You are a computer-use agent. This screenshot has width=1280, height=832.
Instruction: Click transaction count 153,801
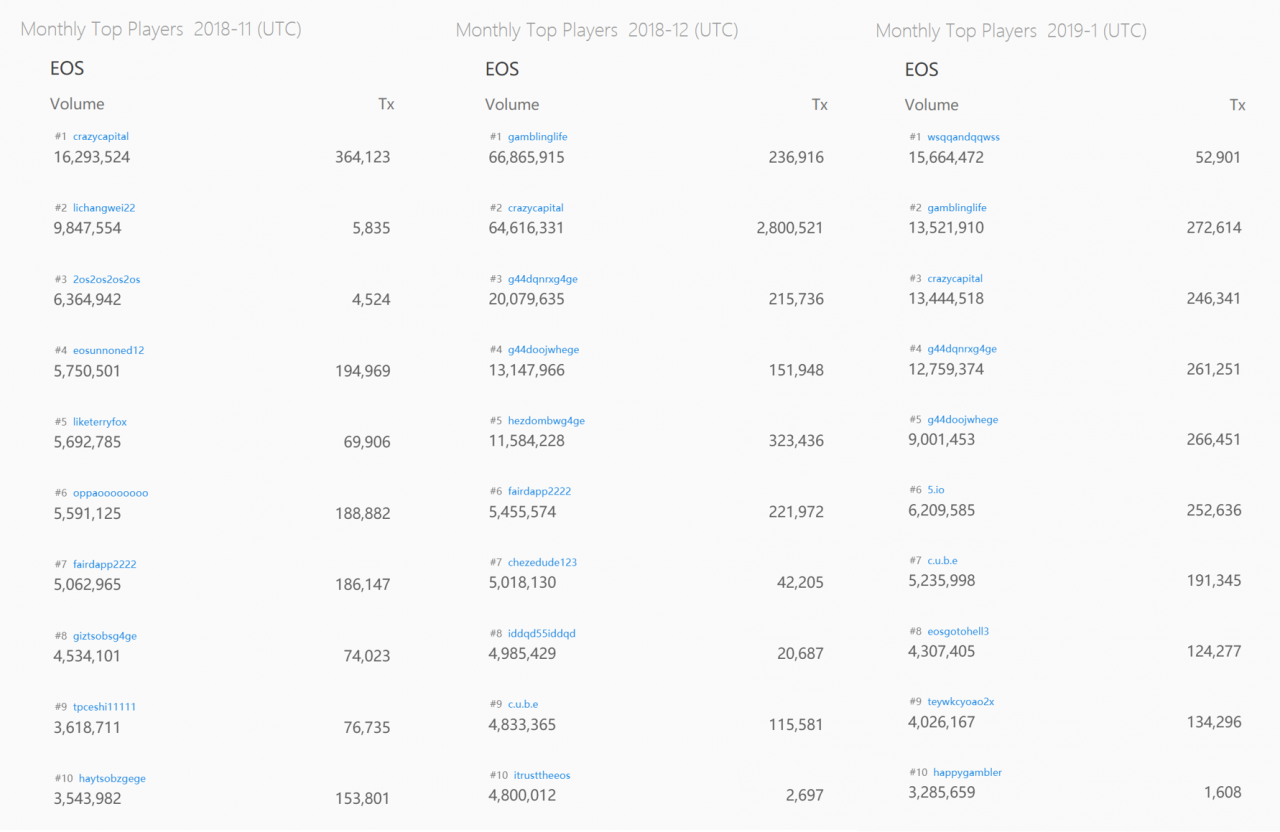363,798
